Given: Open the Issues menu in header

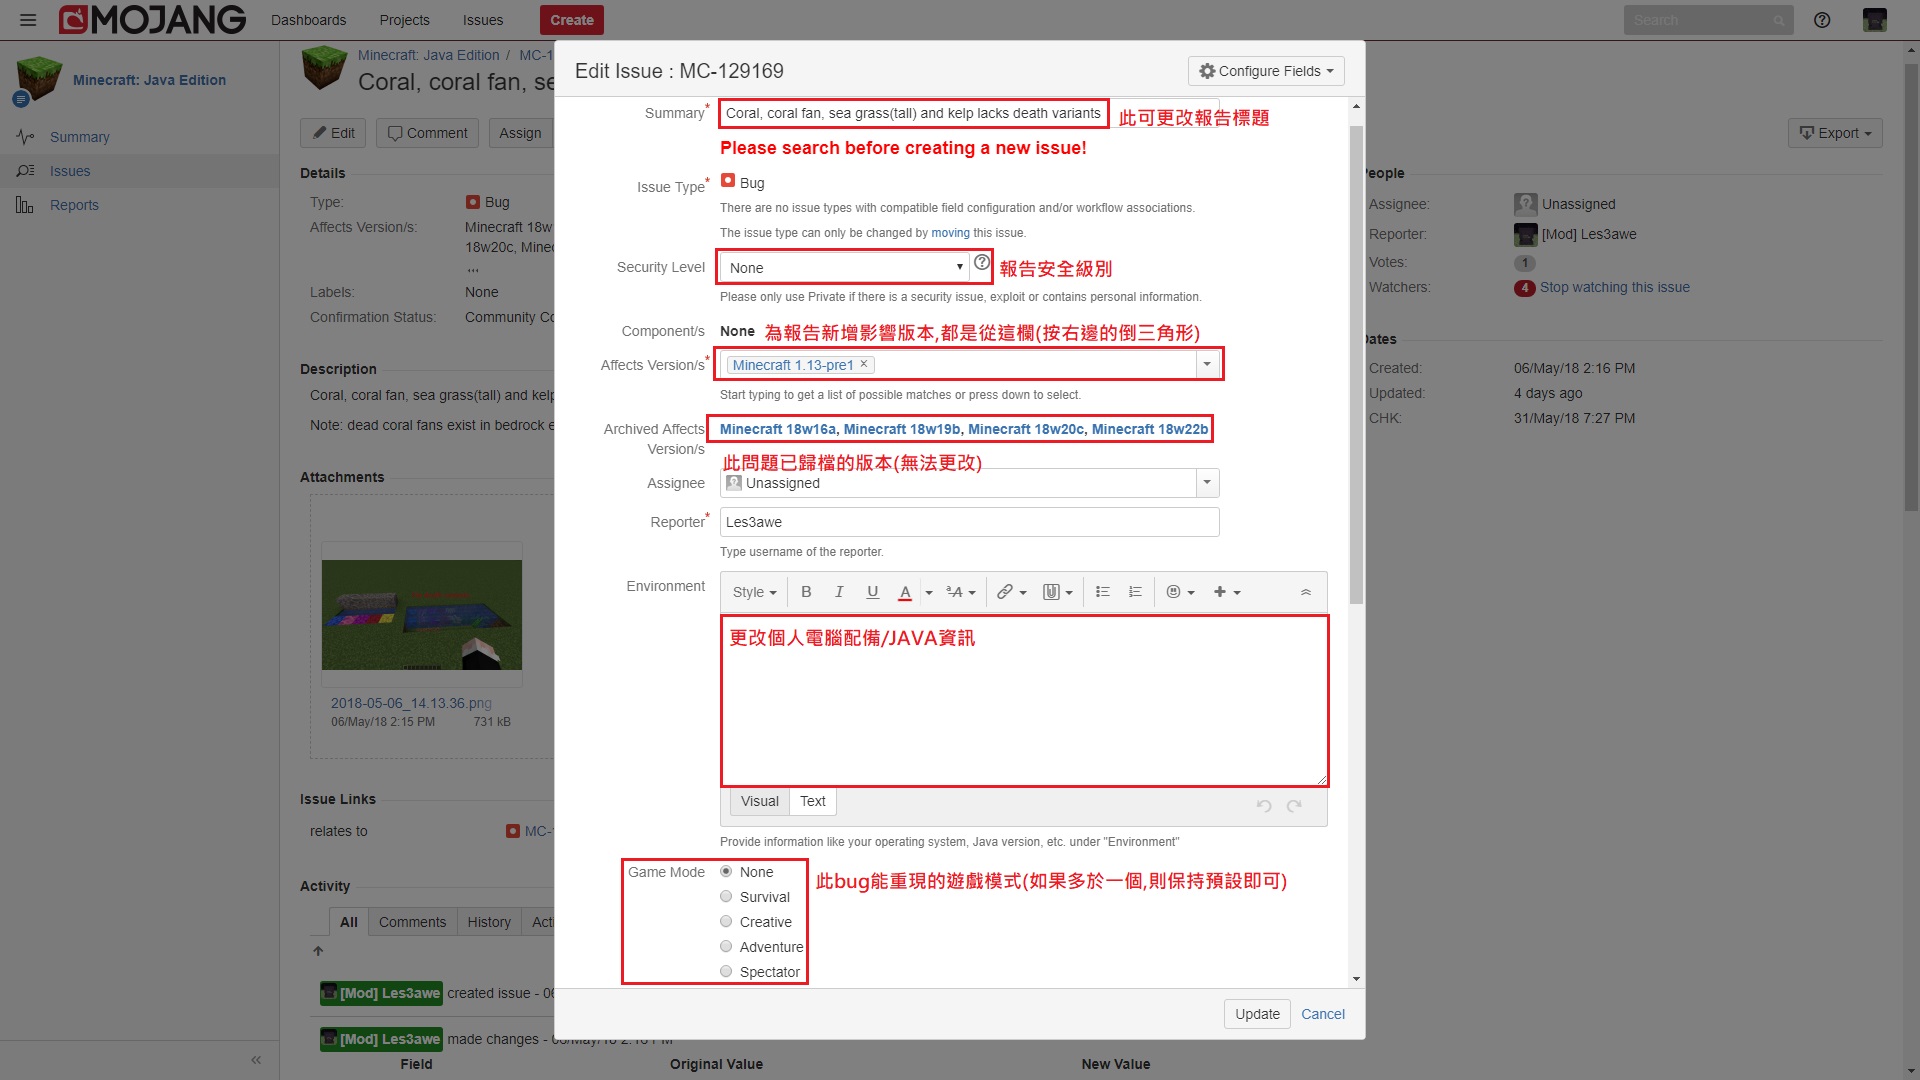Looking at the screenshot, I should [483, 20].
